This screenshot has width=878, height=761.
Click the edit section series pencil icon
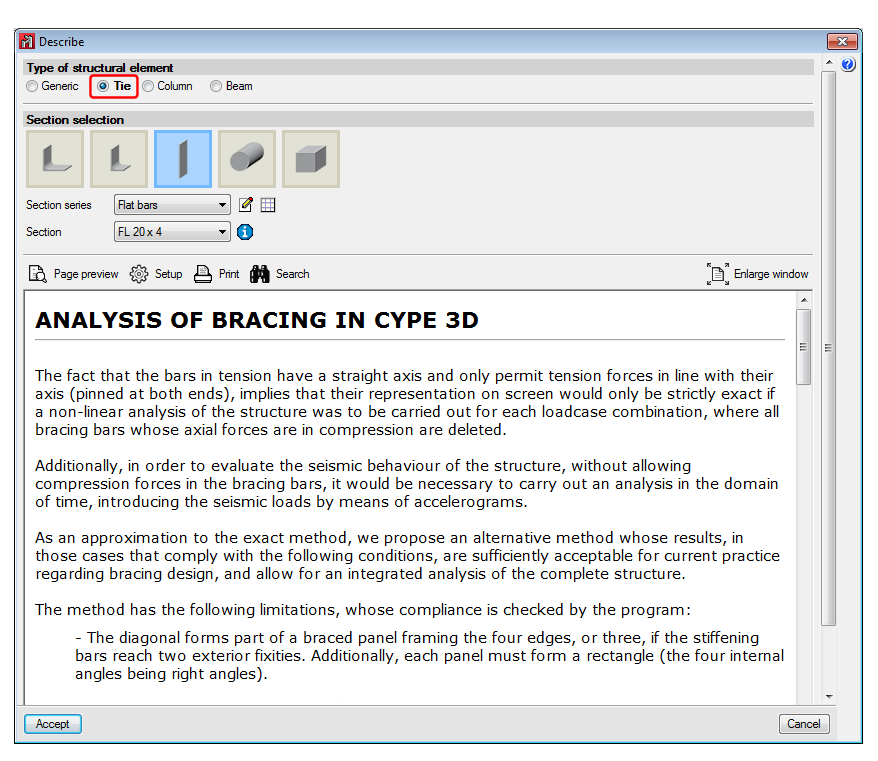pyautogui.click(x=246, y=204)
